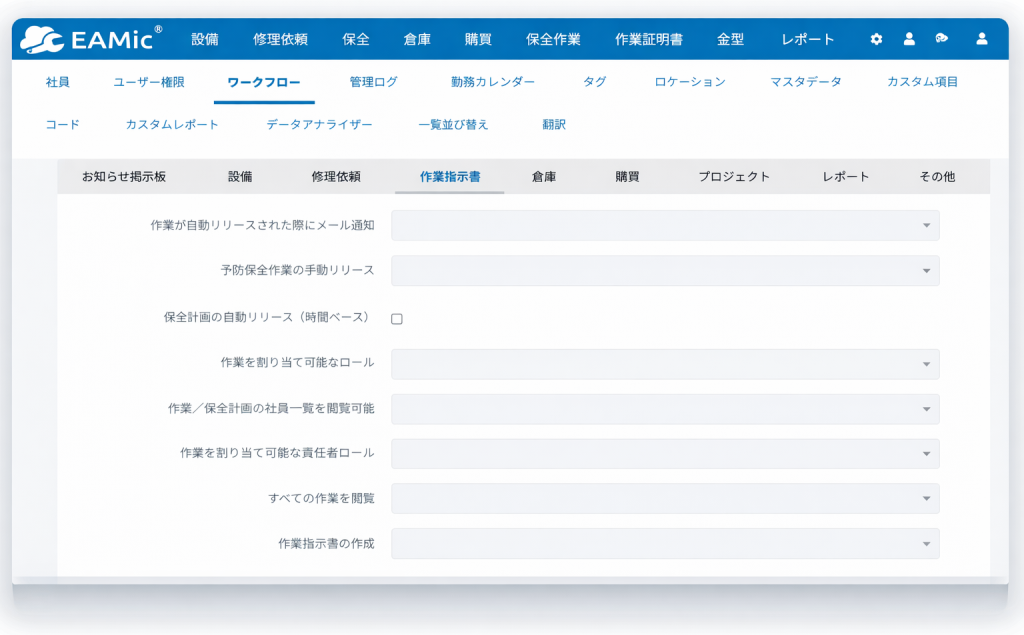Image resolution: width=1024 pixels, height=635 pixels.
Task: Click the 作業／保全計画の社員一覧を閲覧可能 field
Action: 664,409
